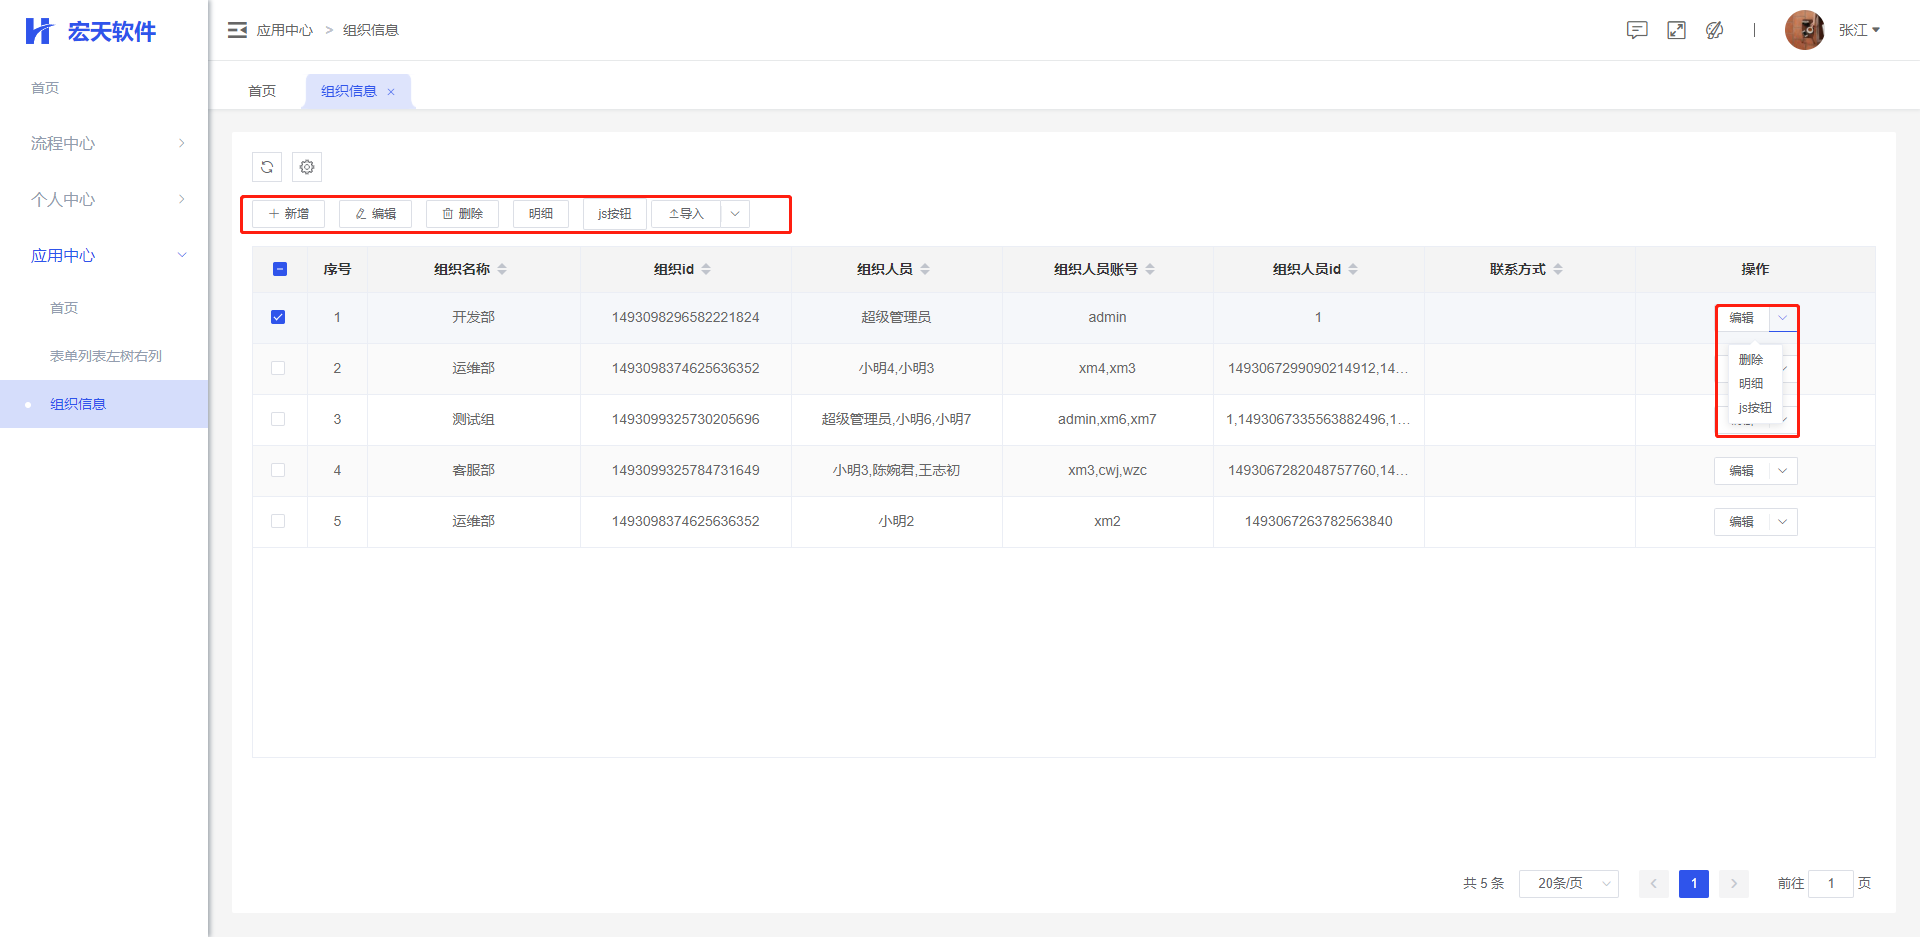Toggle the select-all header checkbox
The image size is (1920, 937).
pyautogui.click(x=280, y=269)
